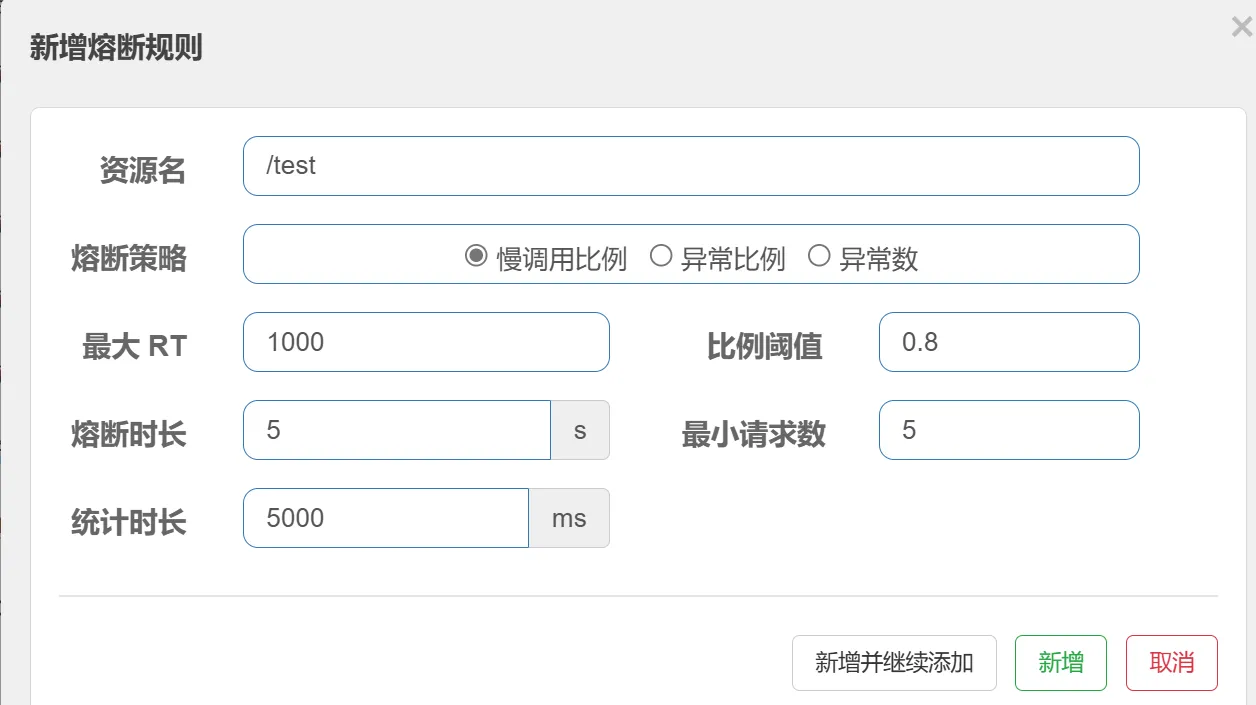Viewport: 1256px width, 705px height.
Task: Click the green 新增 button
Action: [1060, 663]
